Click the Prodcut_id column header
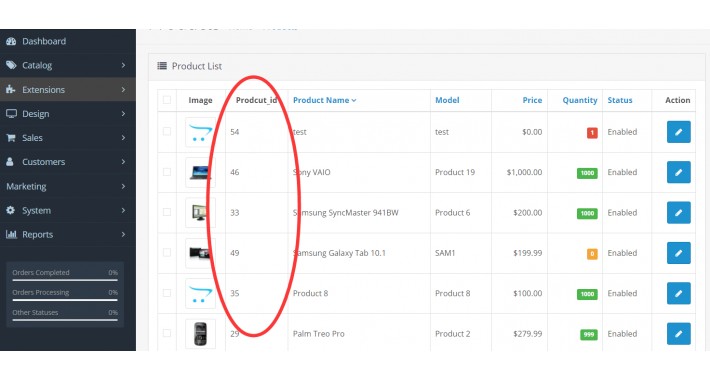The image size is (710, 380). pos(256,100)
